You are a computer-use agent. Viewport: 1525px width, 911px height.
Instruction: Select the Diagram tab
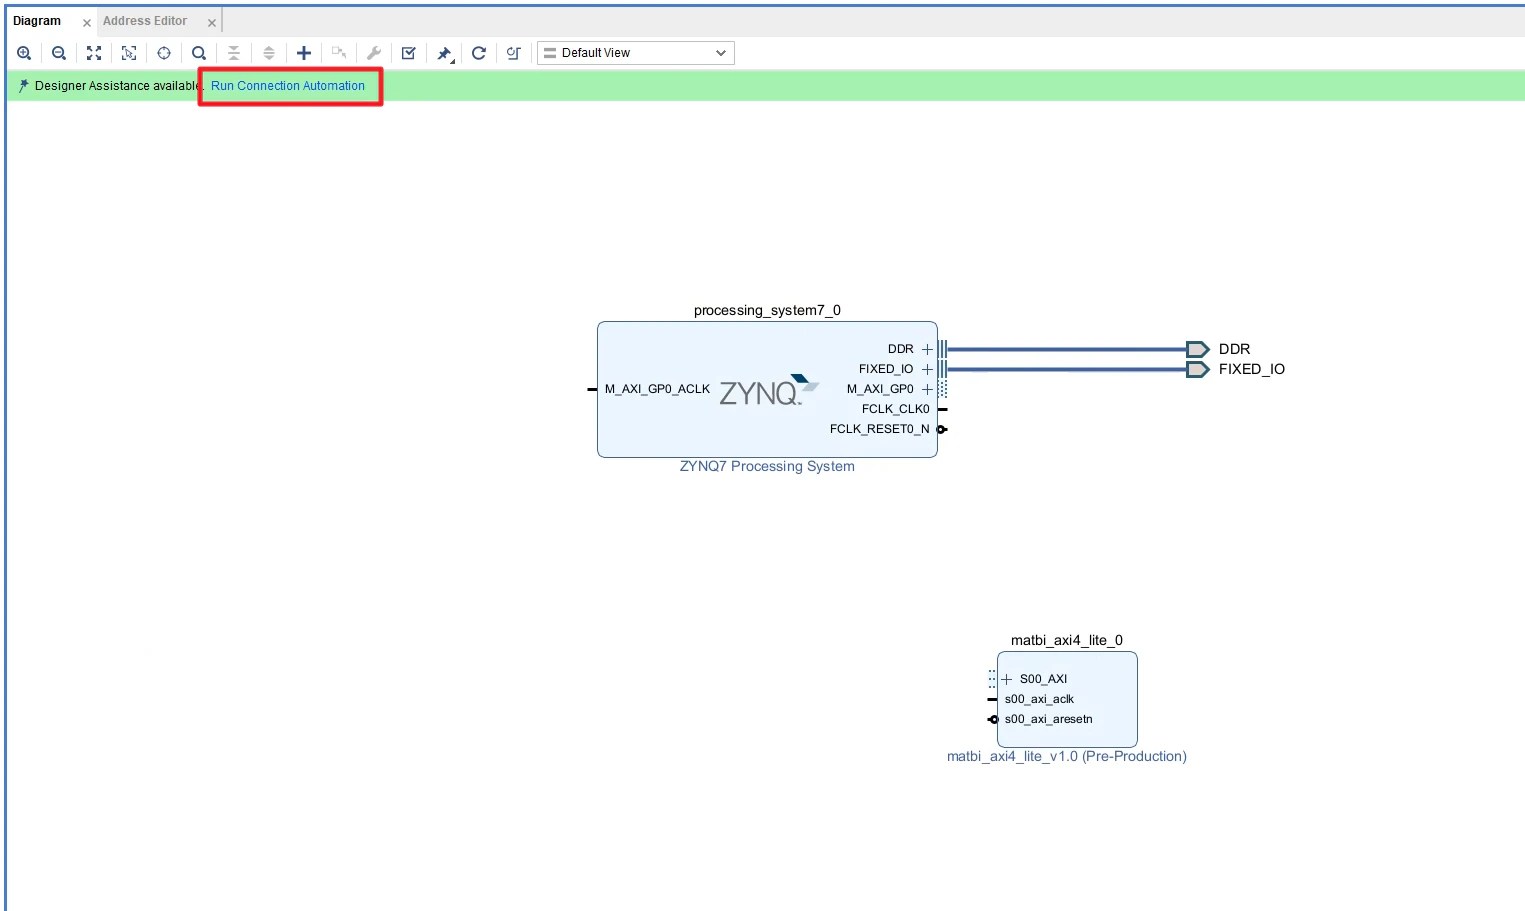point(37,21)
